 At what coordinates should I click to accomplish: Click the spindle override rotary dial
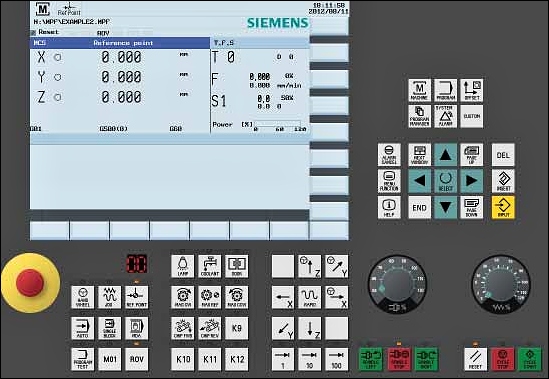(397, 284)
